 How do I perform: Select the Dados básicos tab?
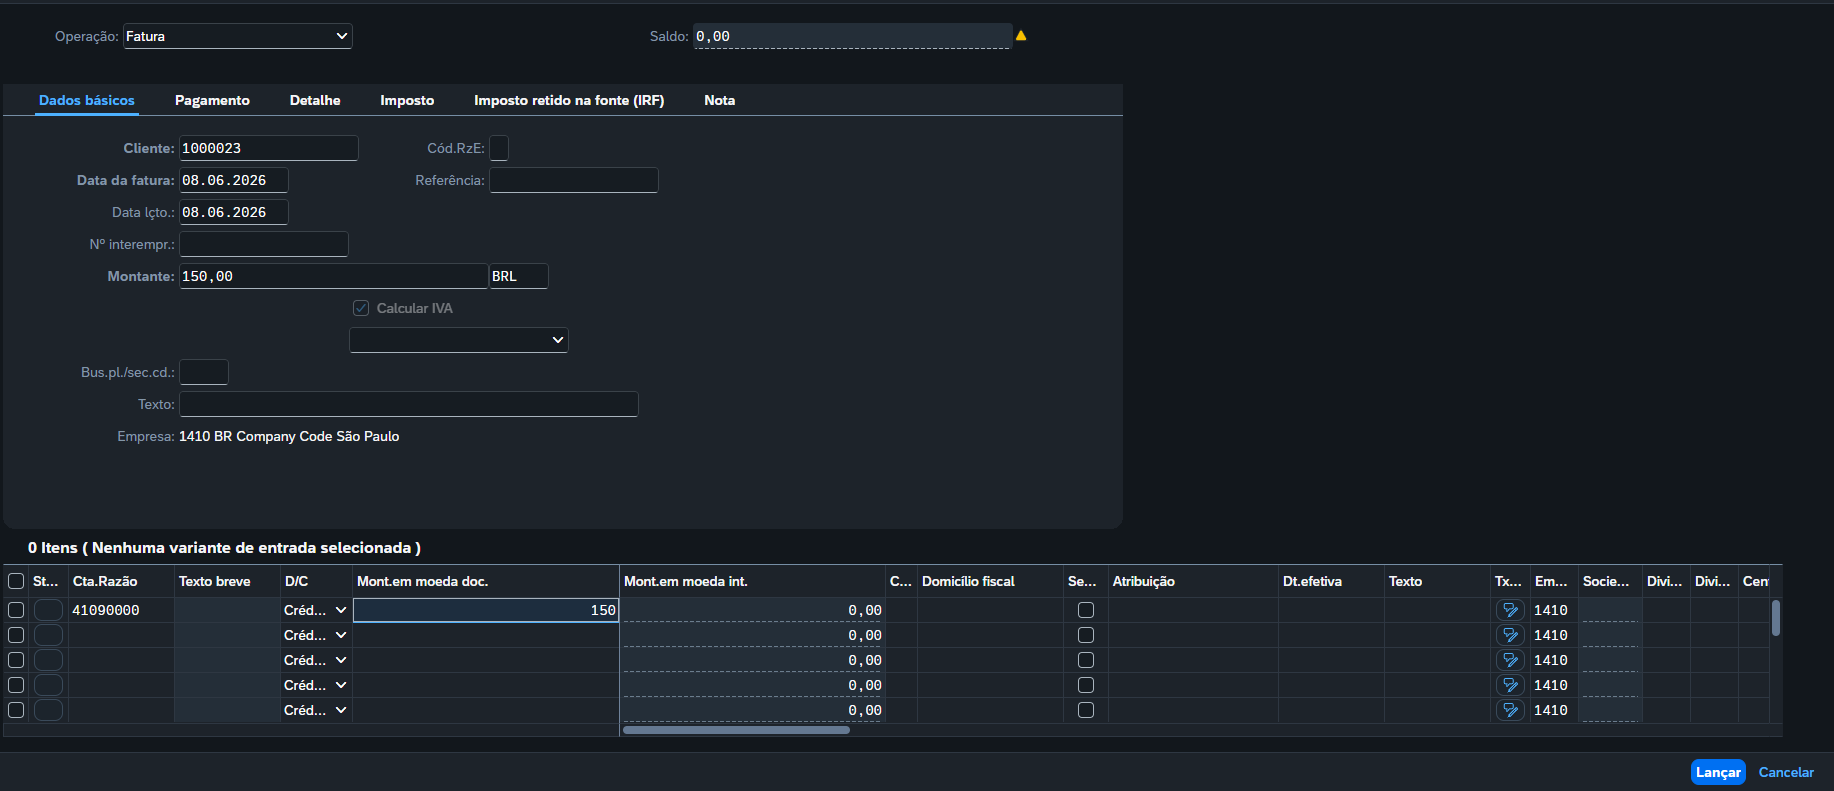tap(87, 100)
